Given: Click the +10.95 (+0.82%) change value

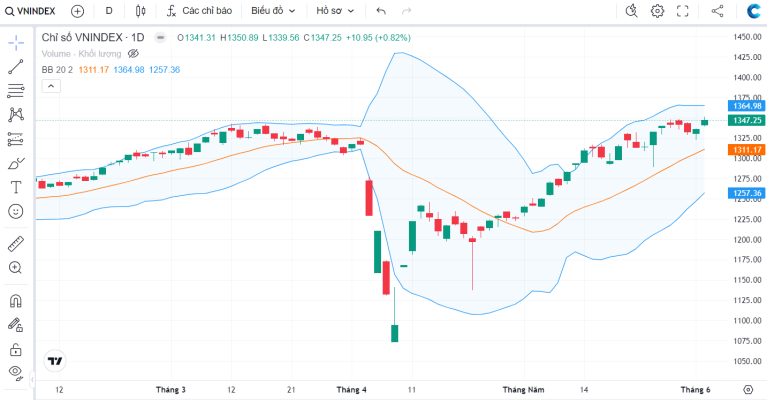Looking at the screenshot, I should coord(378,38).
